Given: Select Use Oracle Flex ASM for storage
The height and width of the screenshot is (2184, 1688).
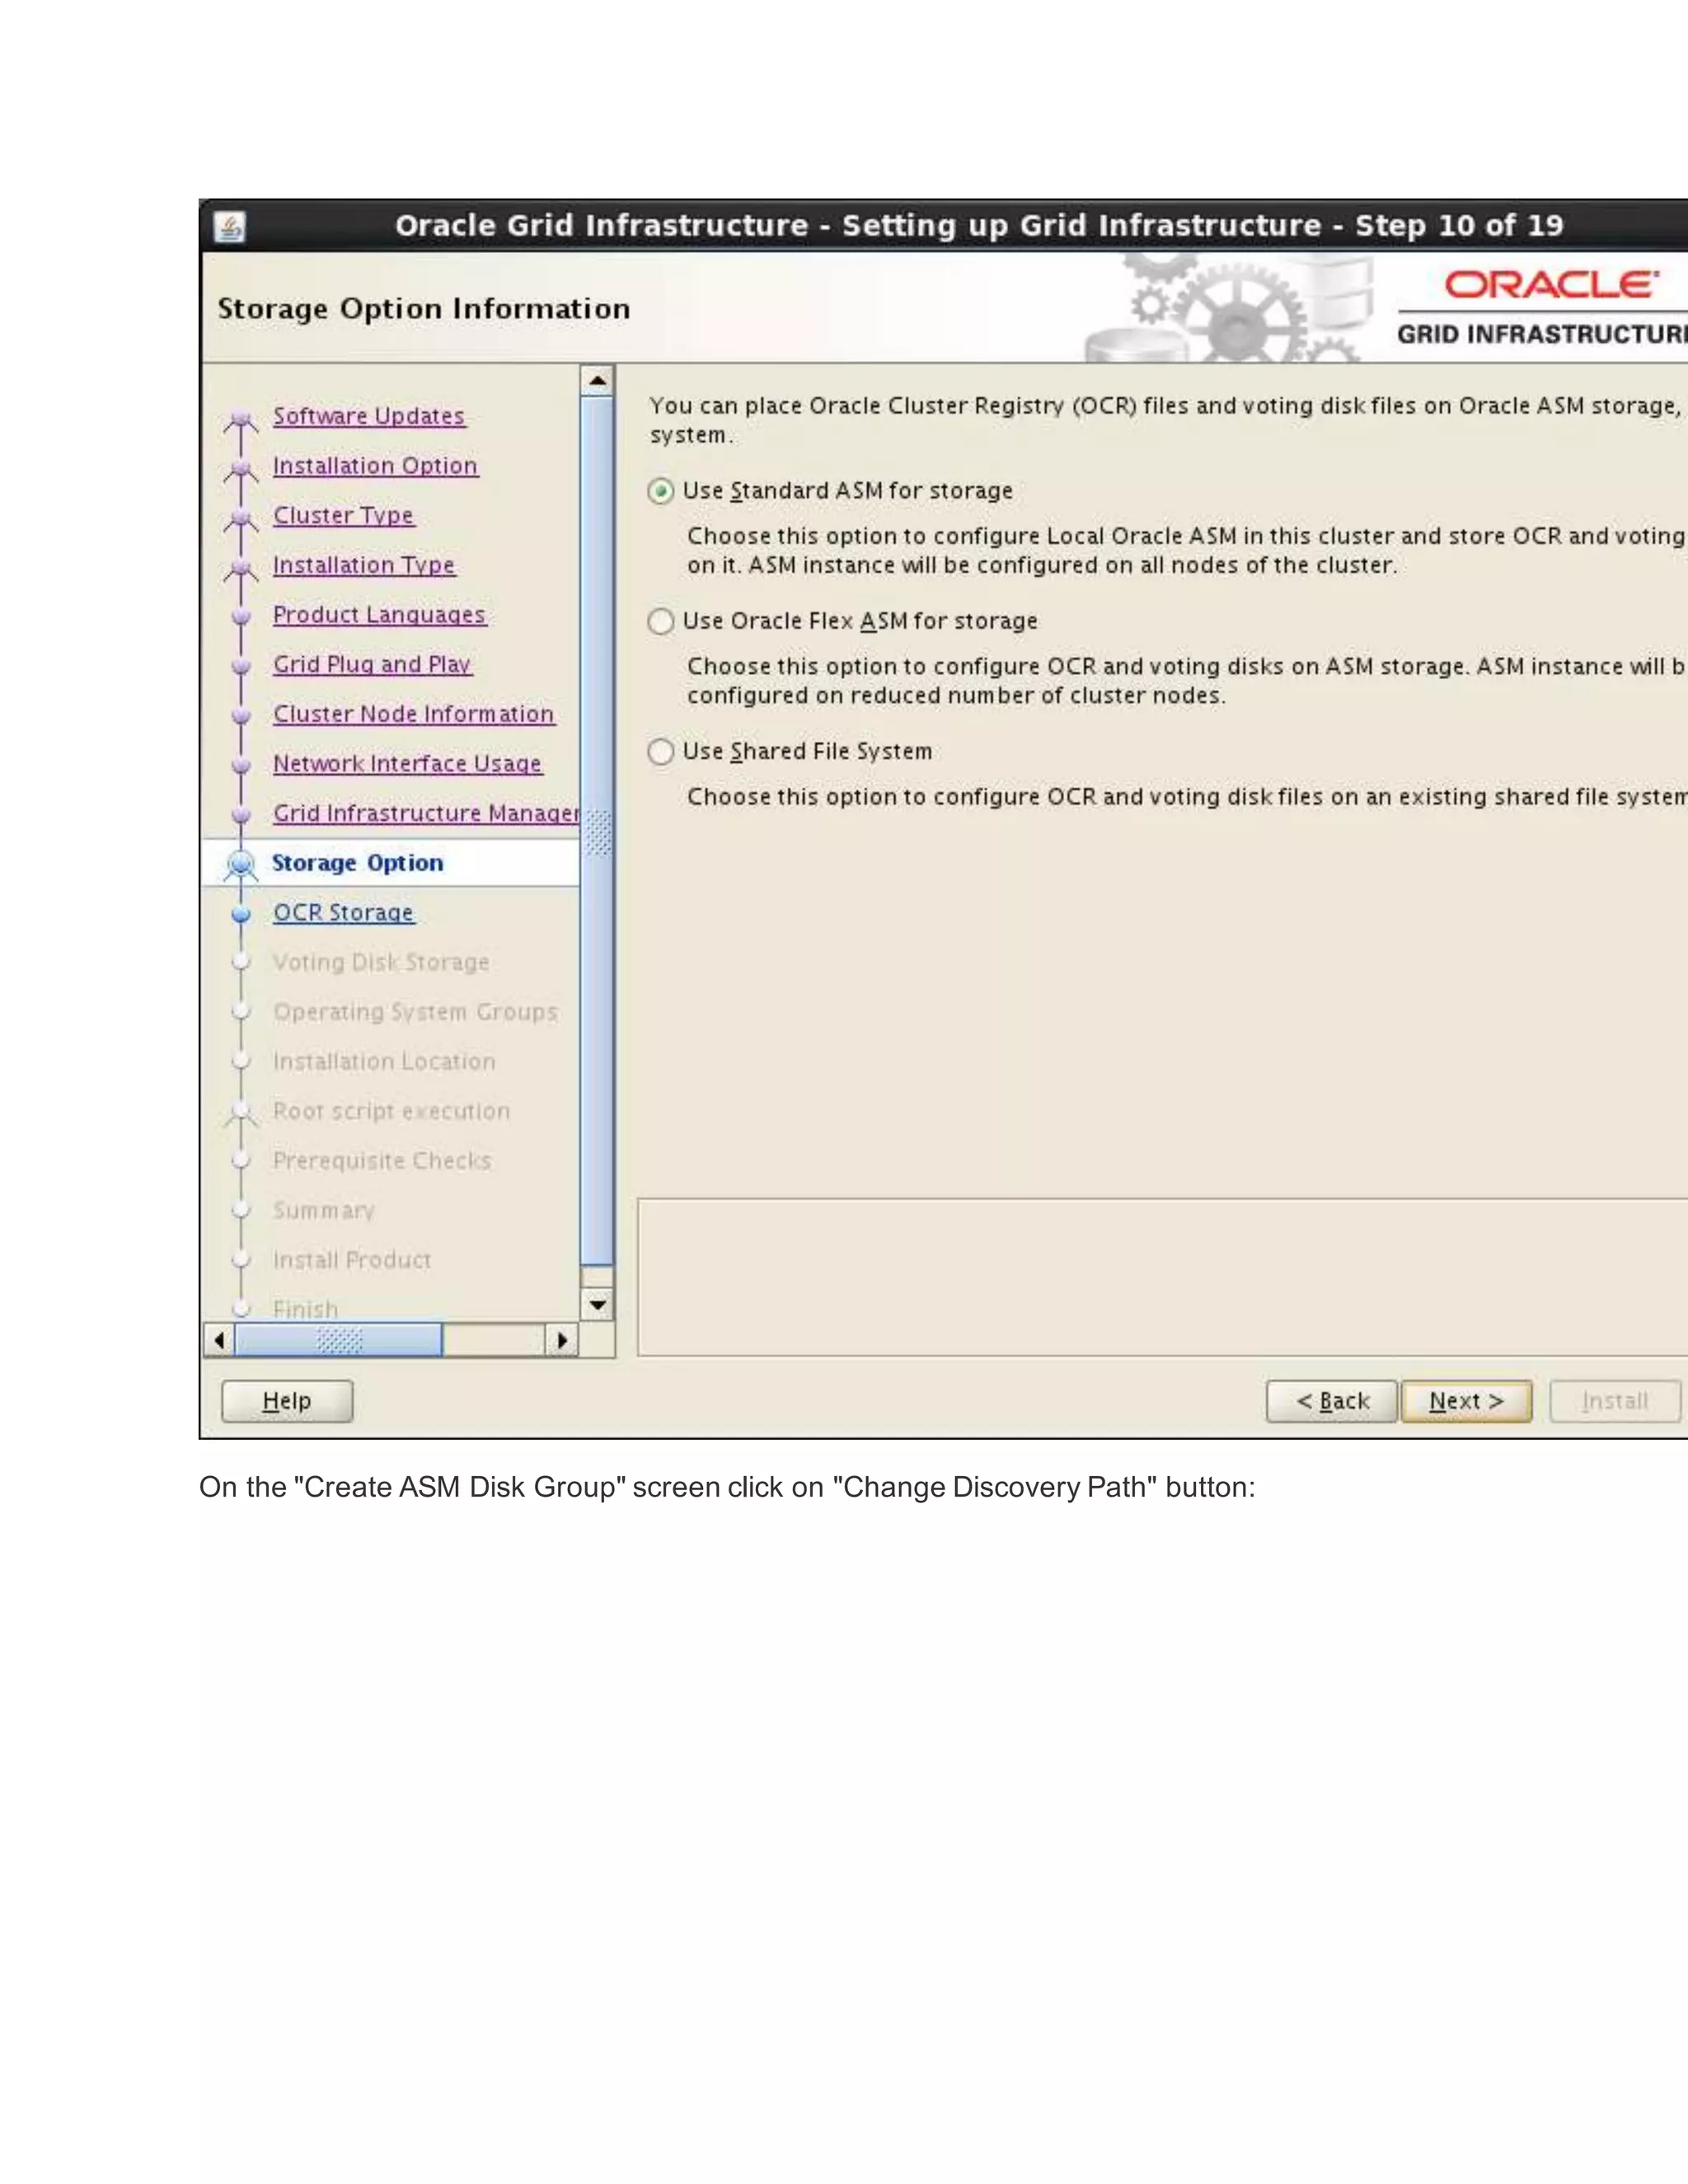Looking at the screenshot, I should point(660,621).
